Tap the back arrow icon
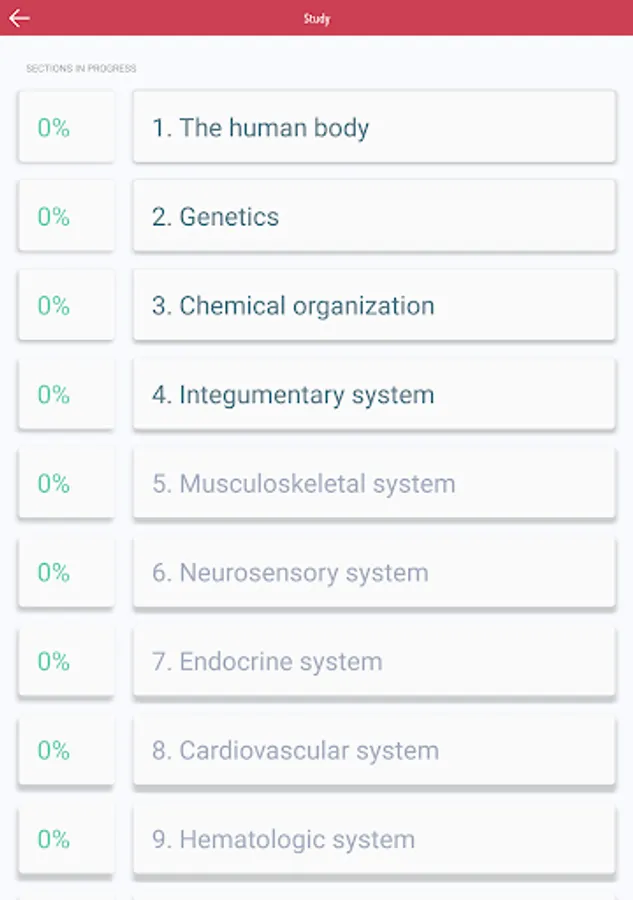Viewport: 633px width, 900px height. (19, 18)
